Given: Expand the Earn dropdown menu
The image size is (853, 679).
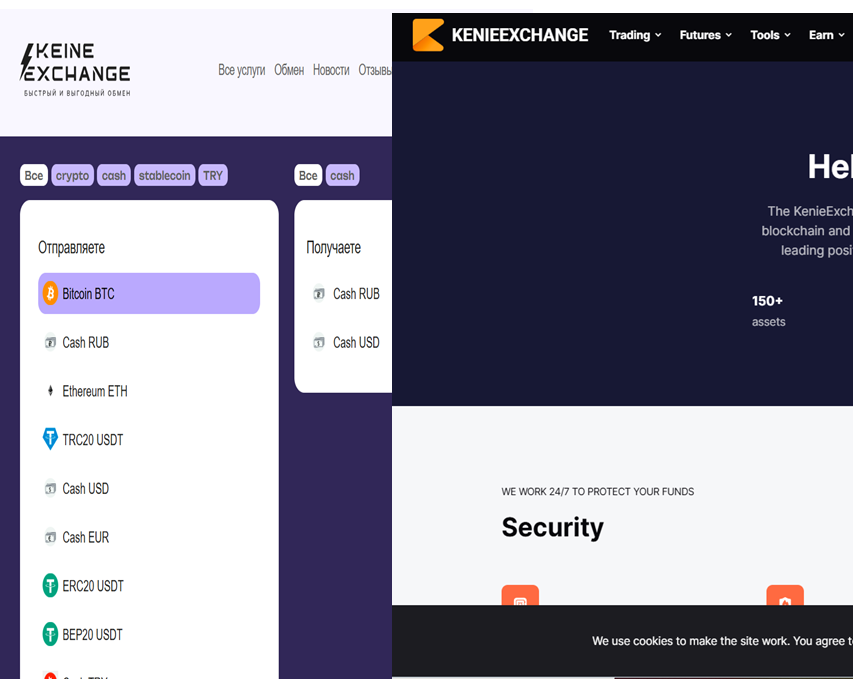Looking at the screenshot, I should tap(826, 35).
